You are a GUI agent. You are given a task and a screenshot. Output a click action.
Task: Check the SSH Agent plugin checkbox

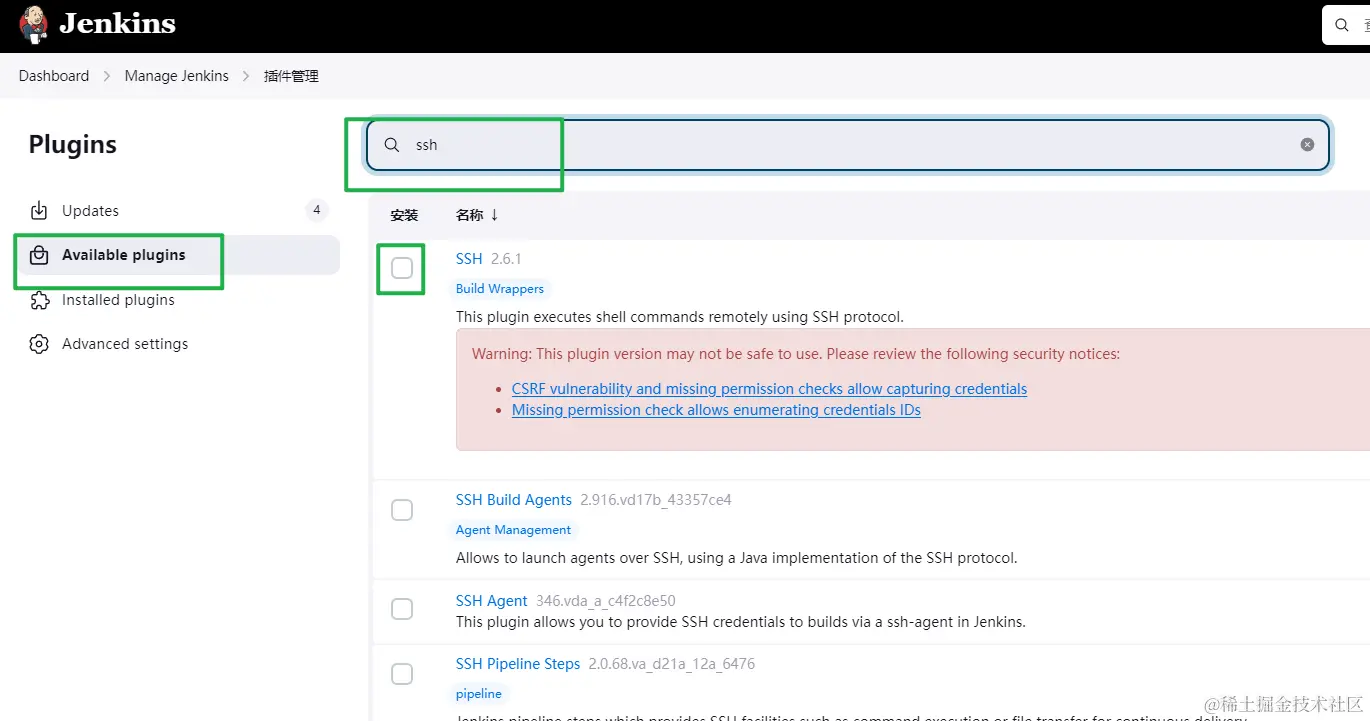point(402,609)
